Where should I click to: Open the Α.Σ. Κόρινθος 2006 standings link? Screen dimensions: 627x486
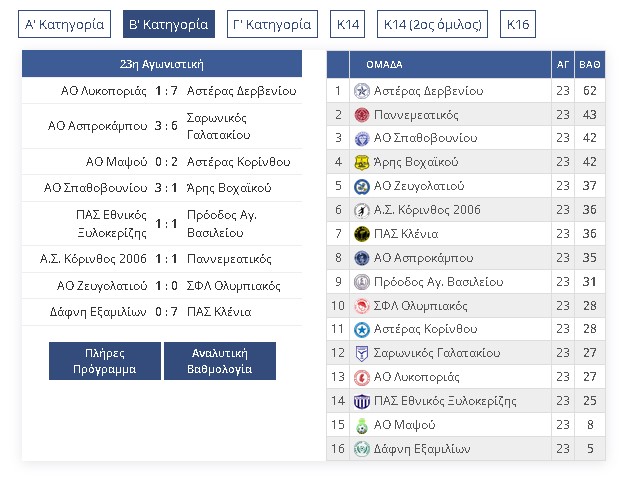point(427,210)
